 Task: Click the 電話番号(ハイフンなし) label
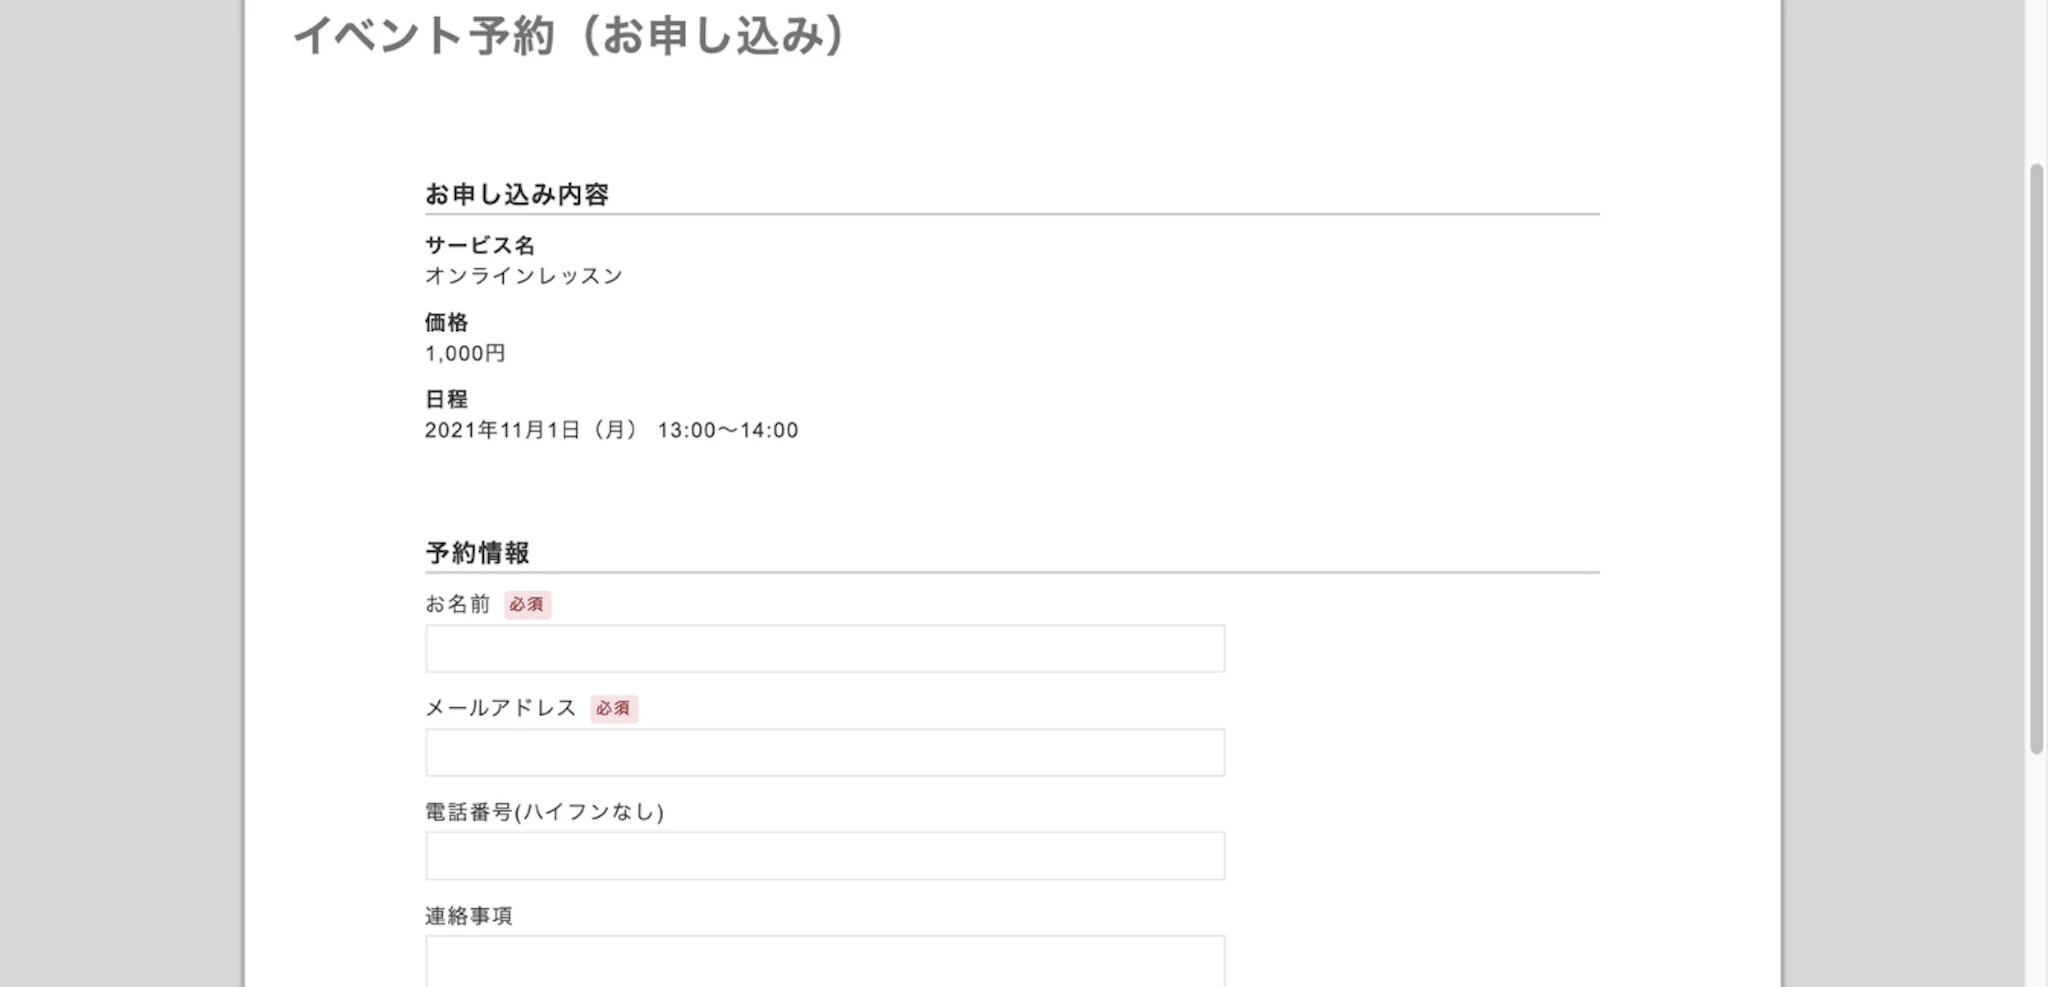[544, 812]
